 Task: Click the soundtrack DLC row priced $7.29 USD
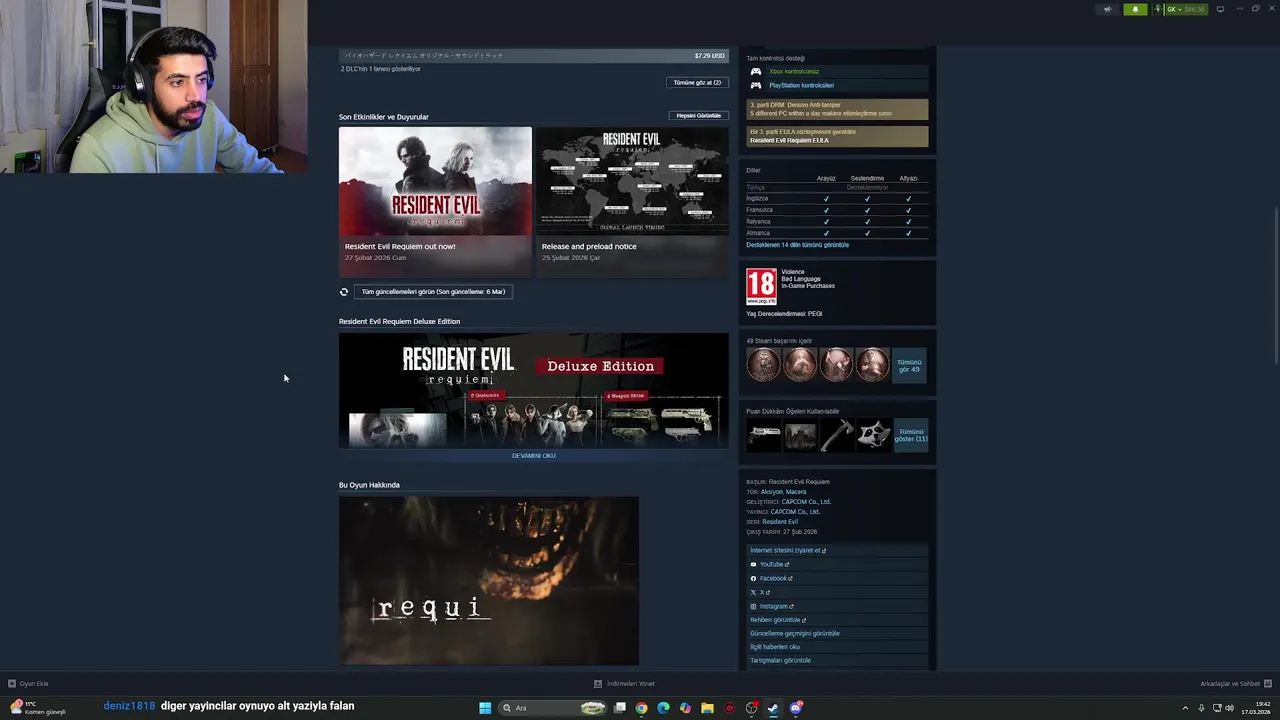click(x=534, y=56)
